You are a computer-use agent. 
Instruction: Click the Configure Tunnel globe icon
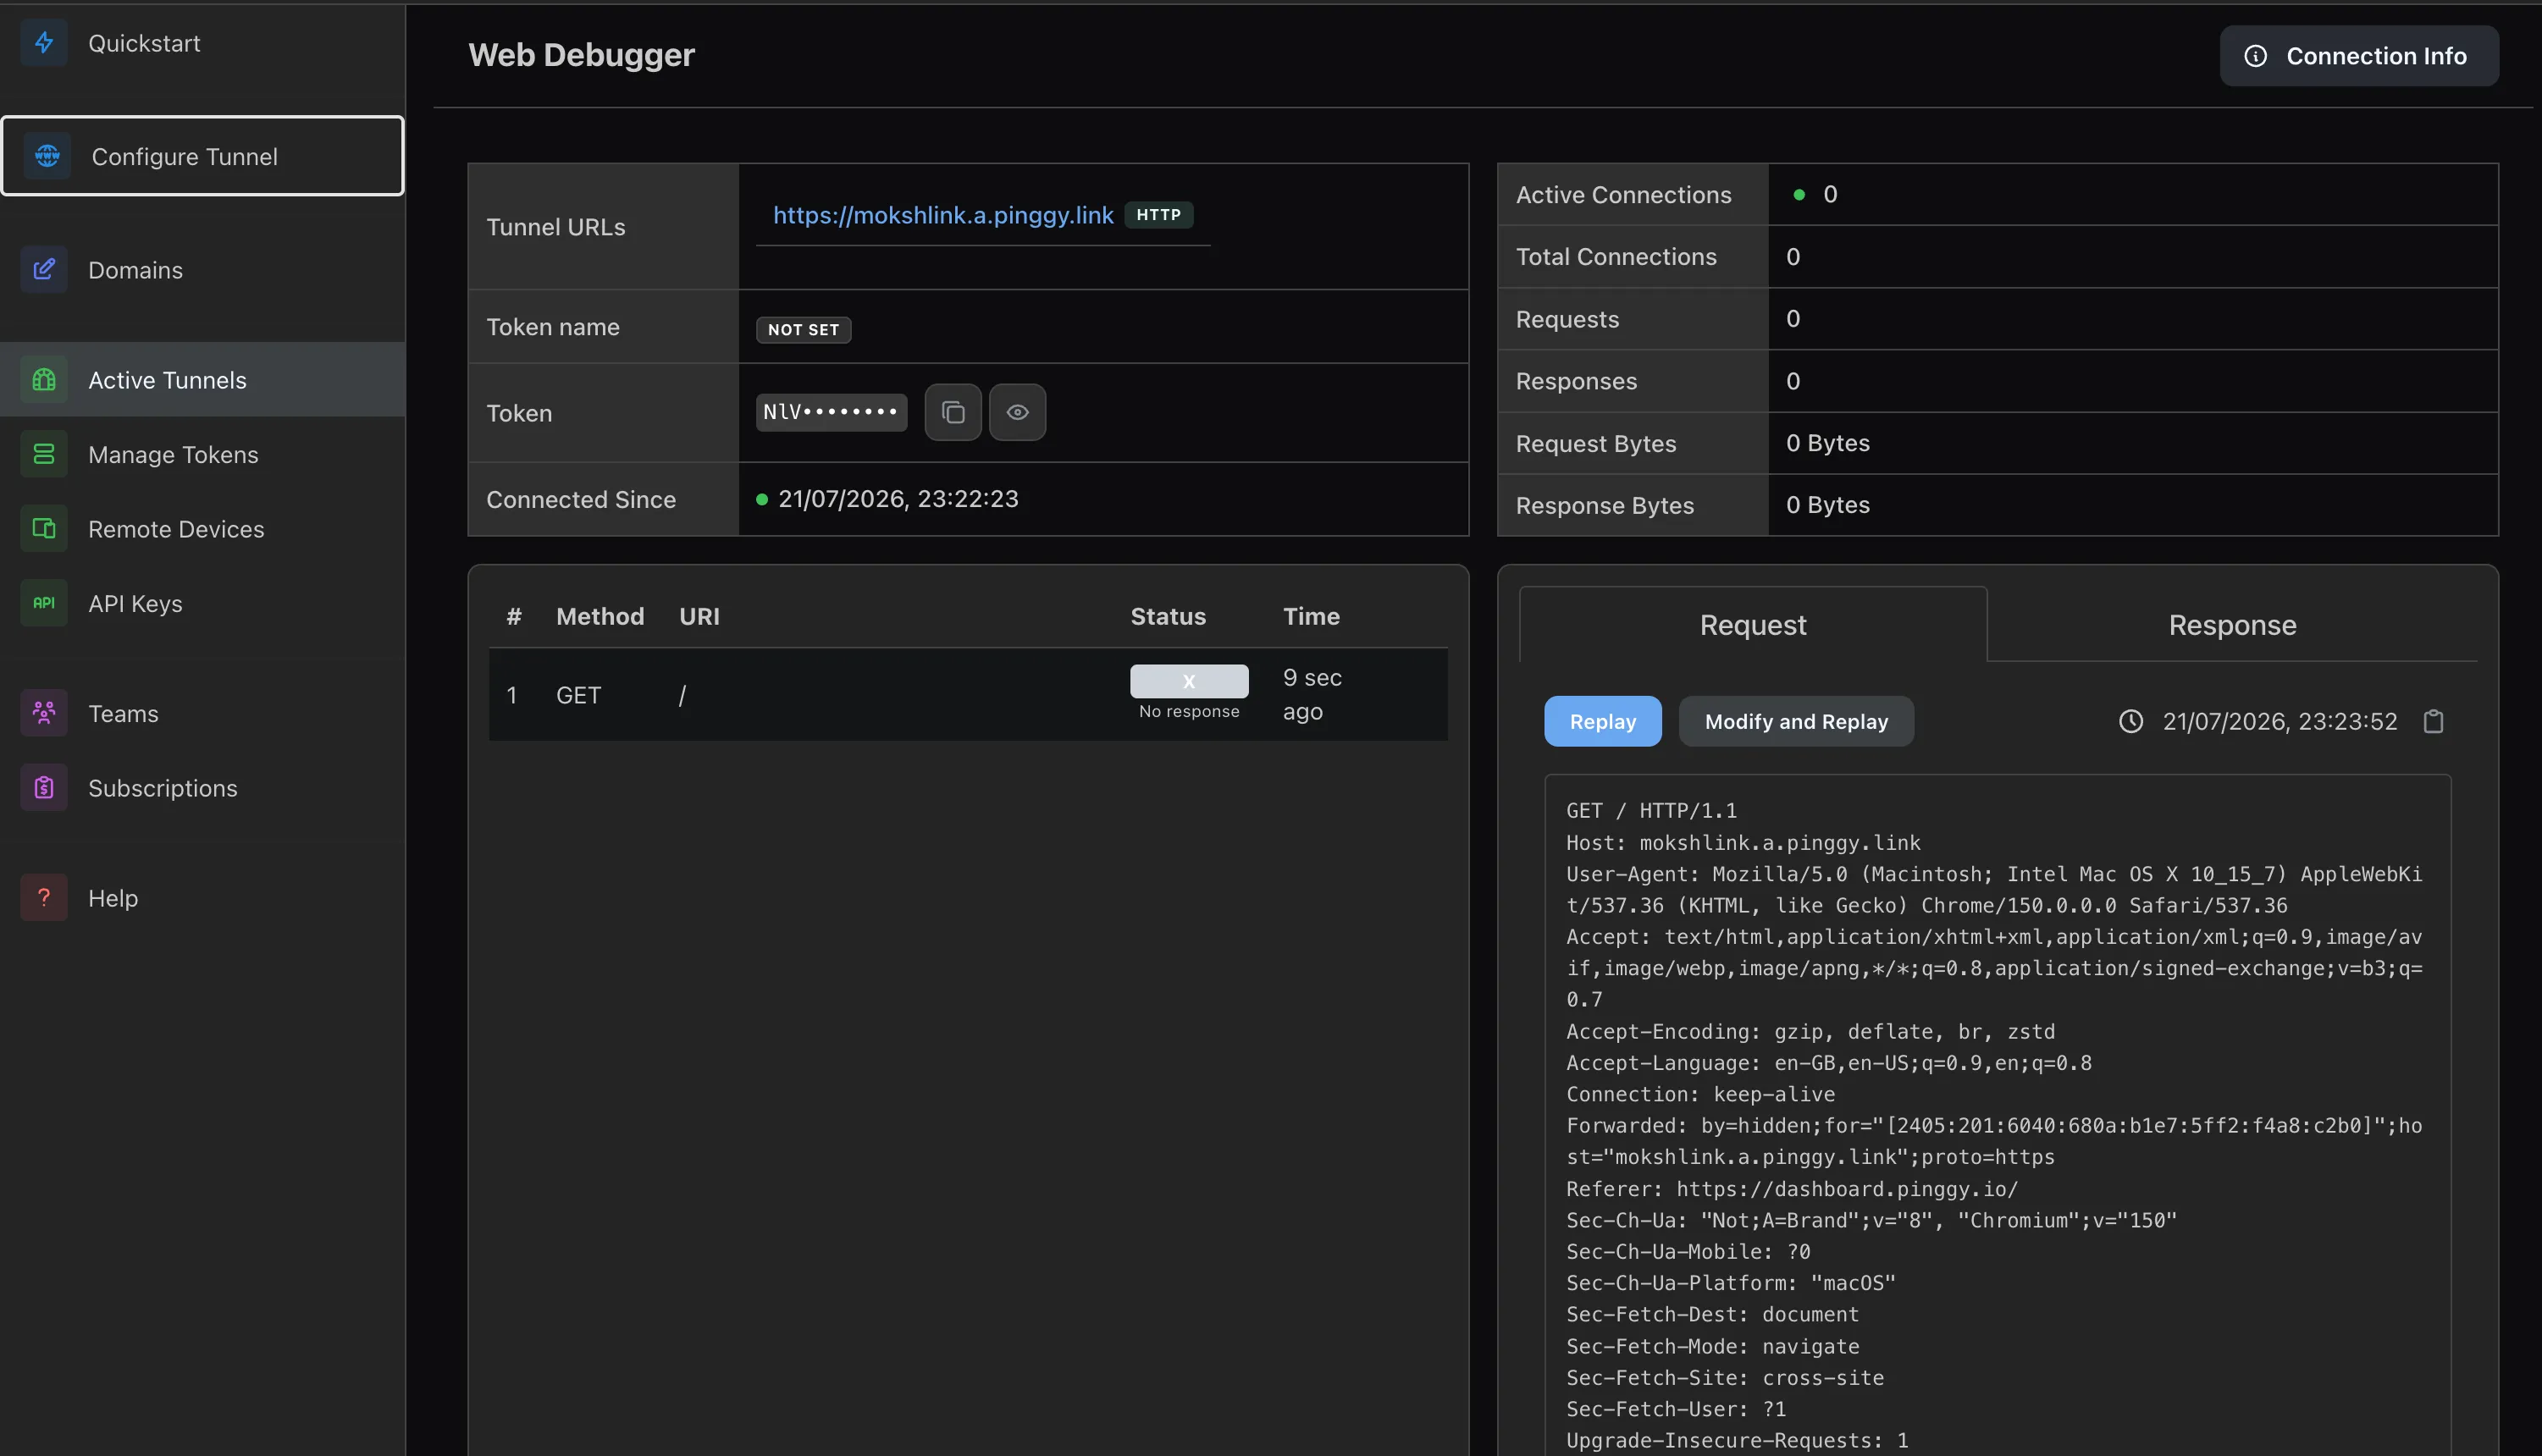[x=47, y=156]
